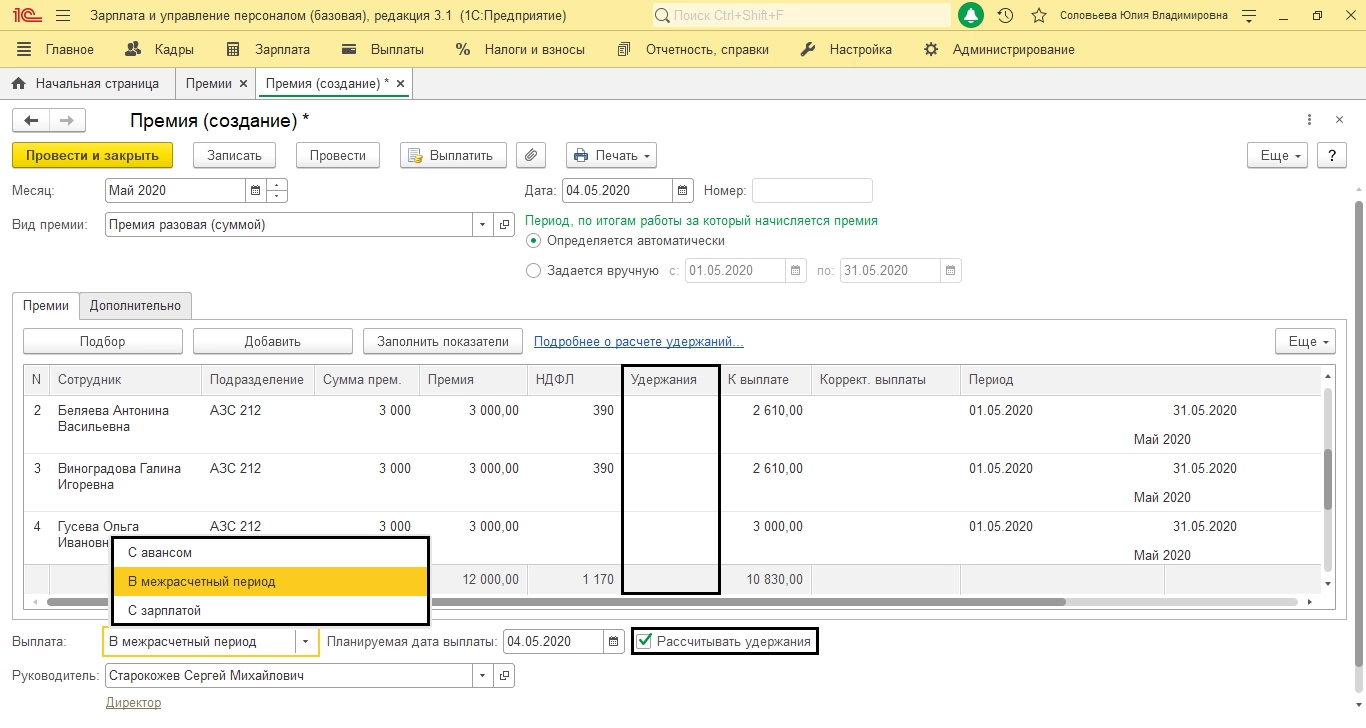This screenshot has width=1366, height=728.
Task: Click the paperclip attached files icon
Action: click(531, 155)
